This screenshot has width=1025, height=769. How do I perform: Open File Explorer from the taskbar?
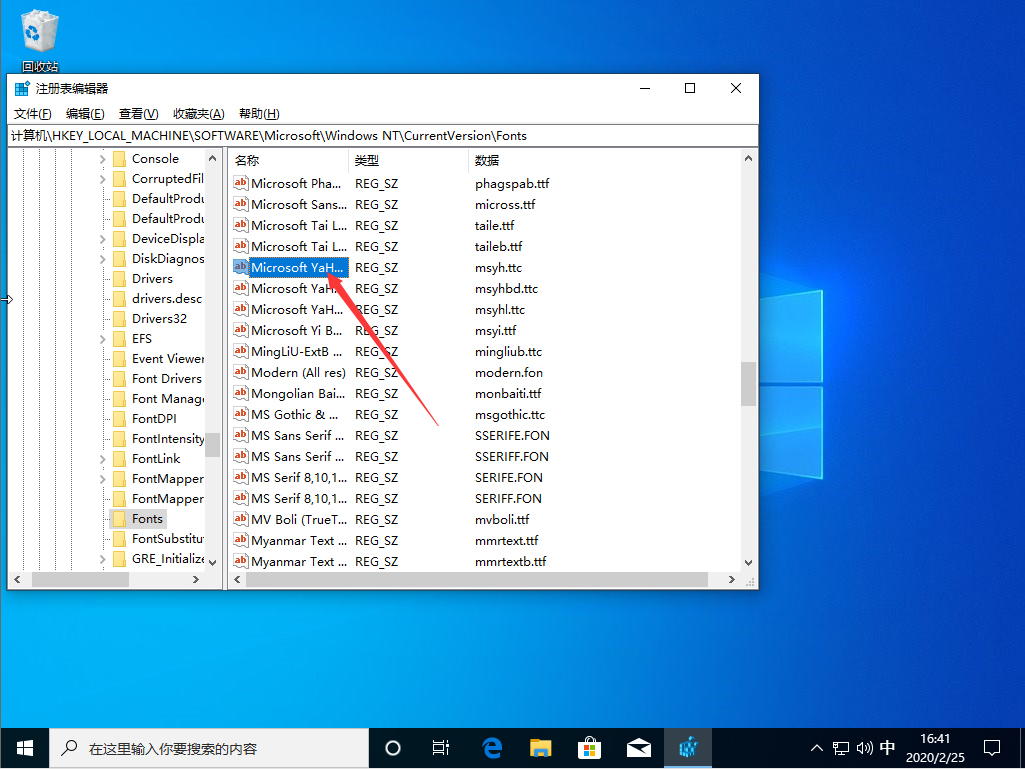click(x=540, y=747)
